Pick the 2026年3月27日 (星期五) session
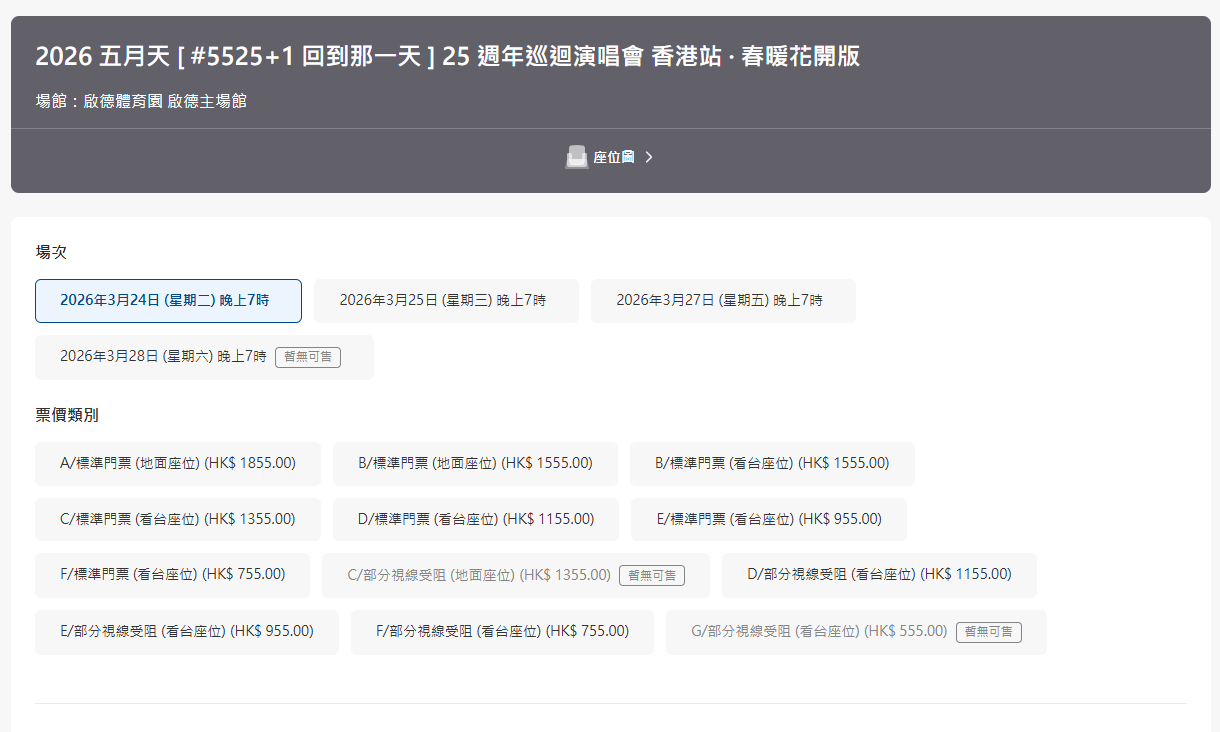Screen dimensions: 1220x732 [x=722, y=300]
